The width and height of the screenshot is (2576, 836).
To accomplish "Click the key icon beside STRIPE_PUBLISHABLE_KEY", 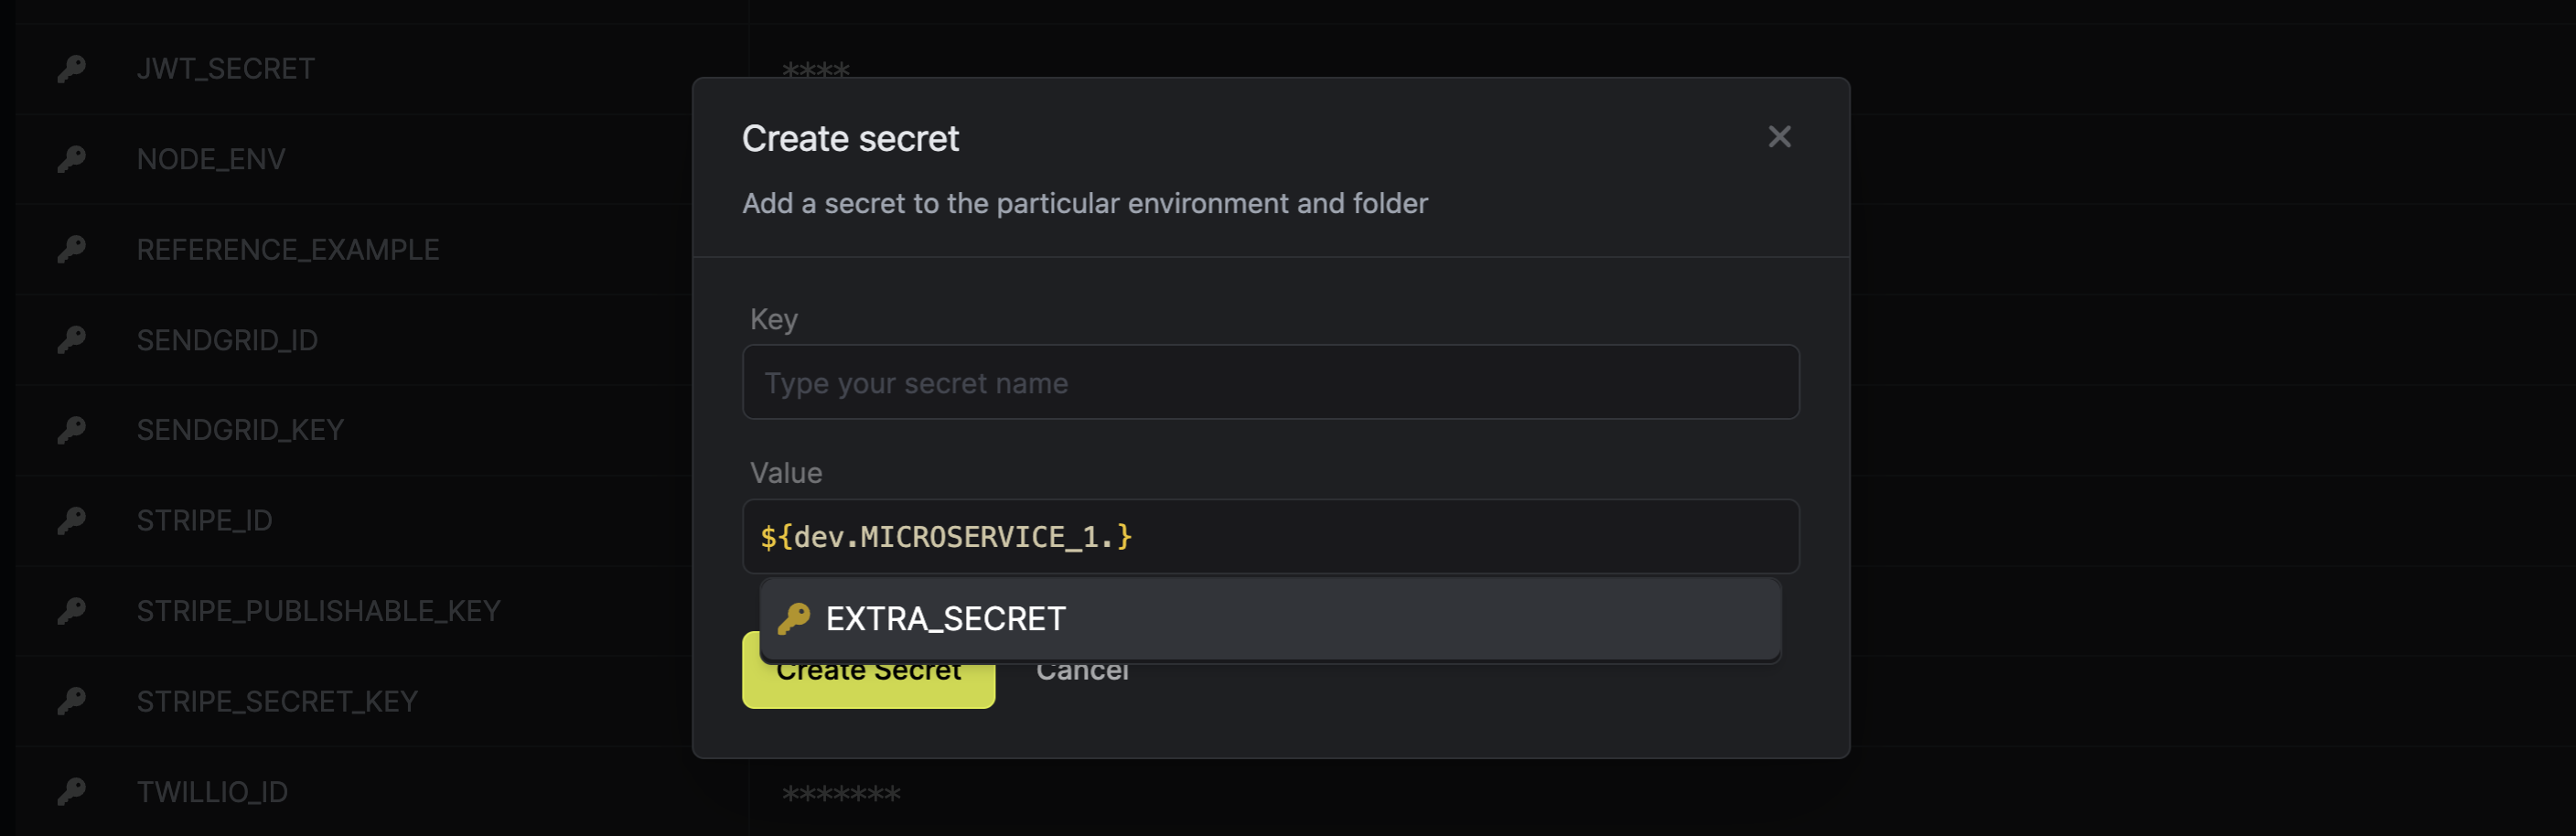I will 70,611.
